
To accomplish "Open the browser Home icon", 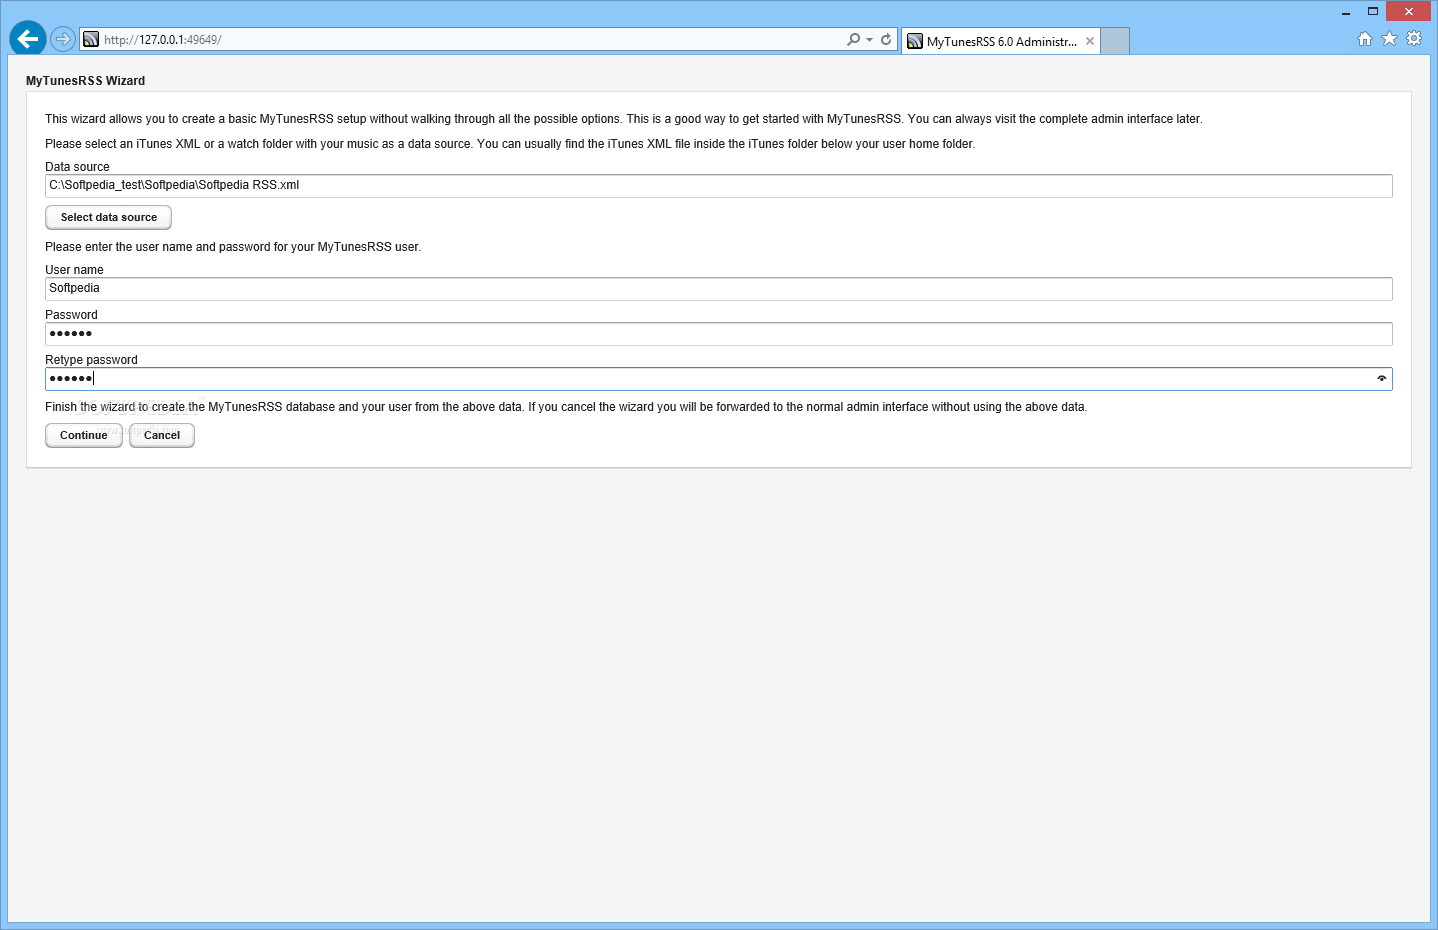I will [x=1365, y=39].
